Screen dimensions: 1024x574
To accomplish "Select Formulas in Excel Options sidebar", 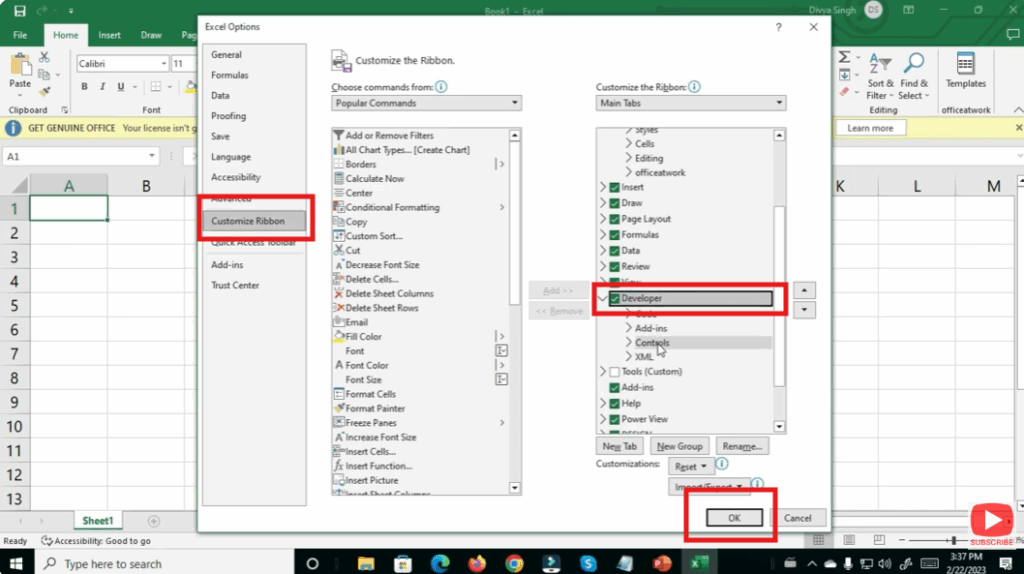I will click(x=229, y=75).
